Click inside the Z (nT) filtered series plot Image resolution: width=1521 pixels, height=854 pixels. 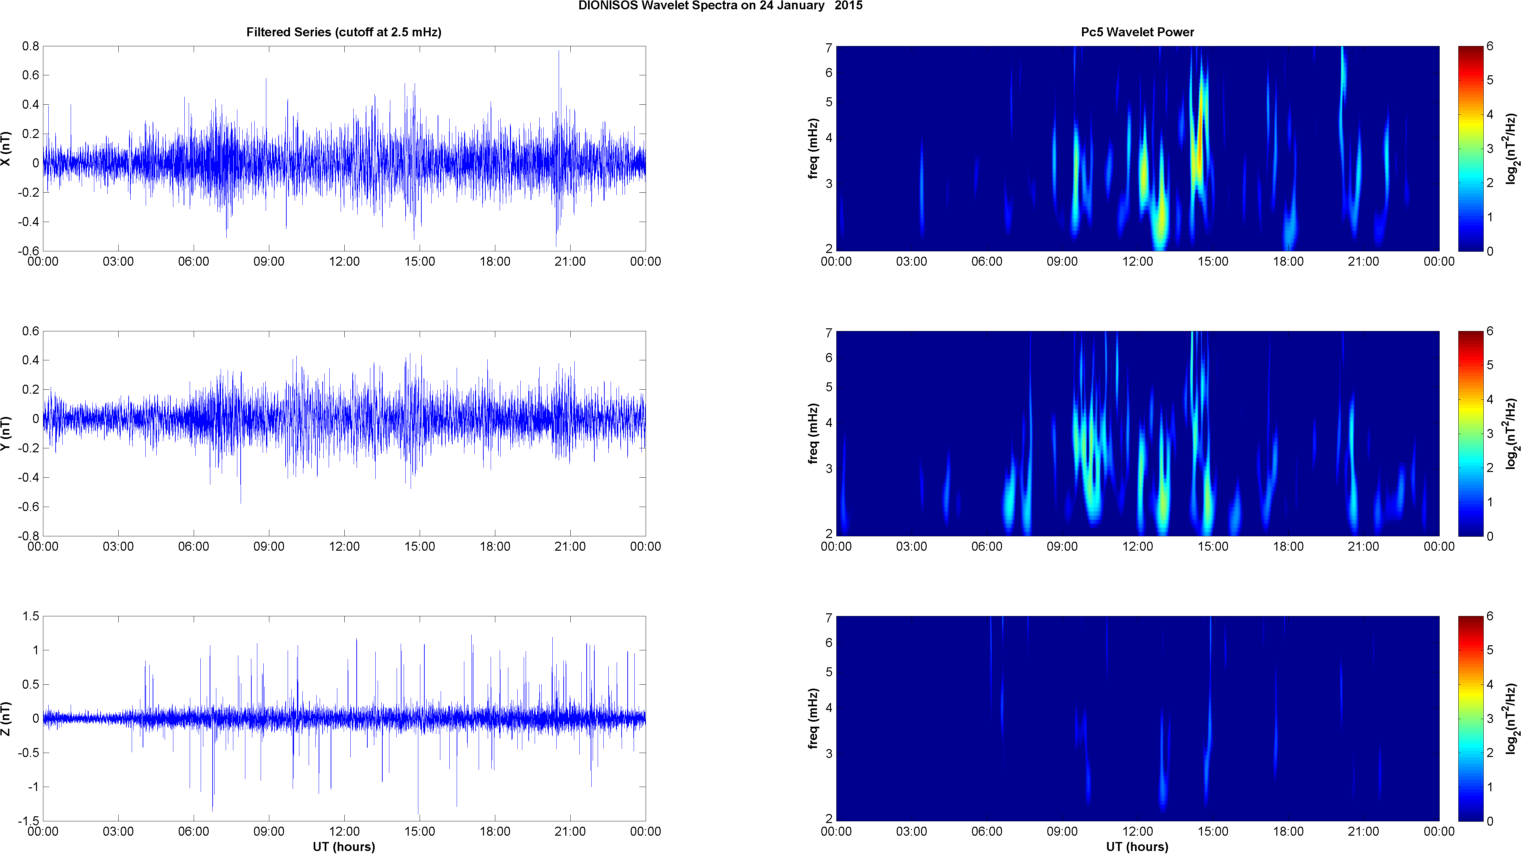coord(344,718)
